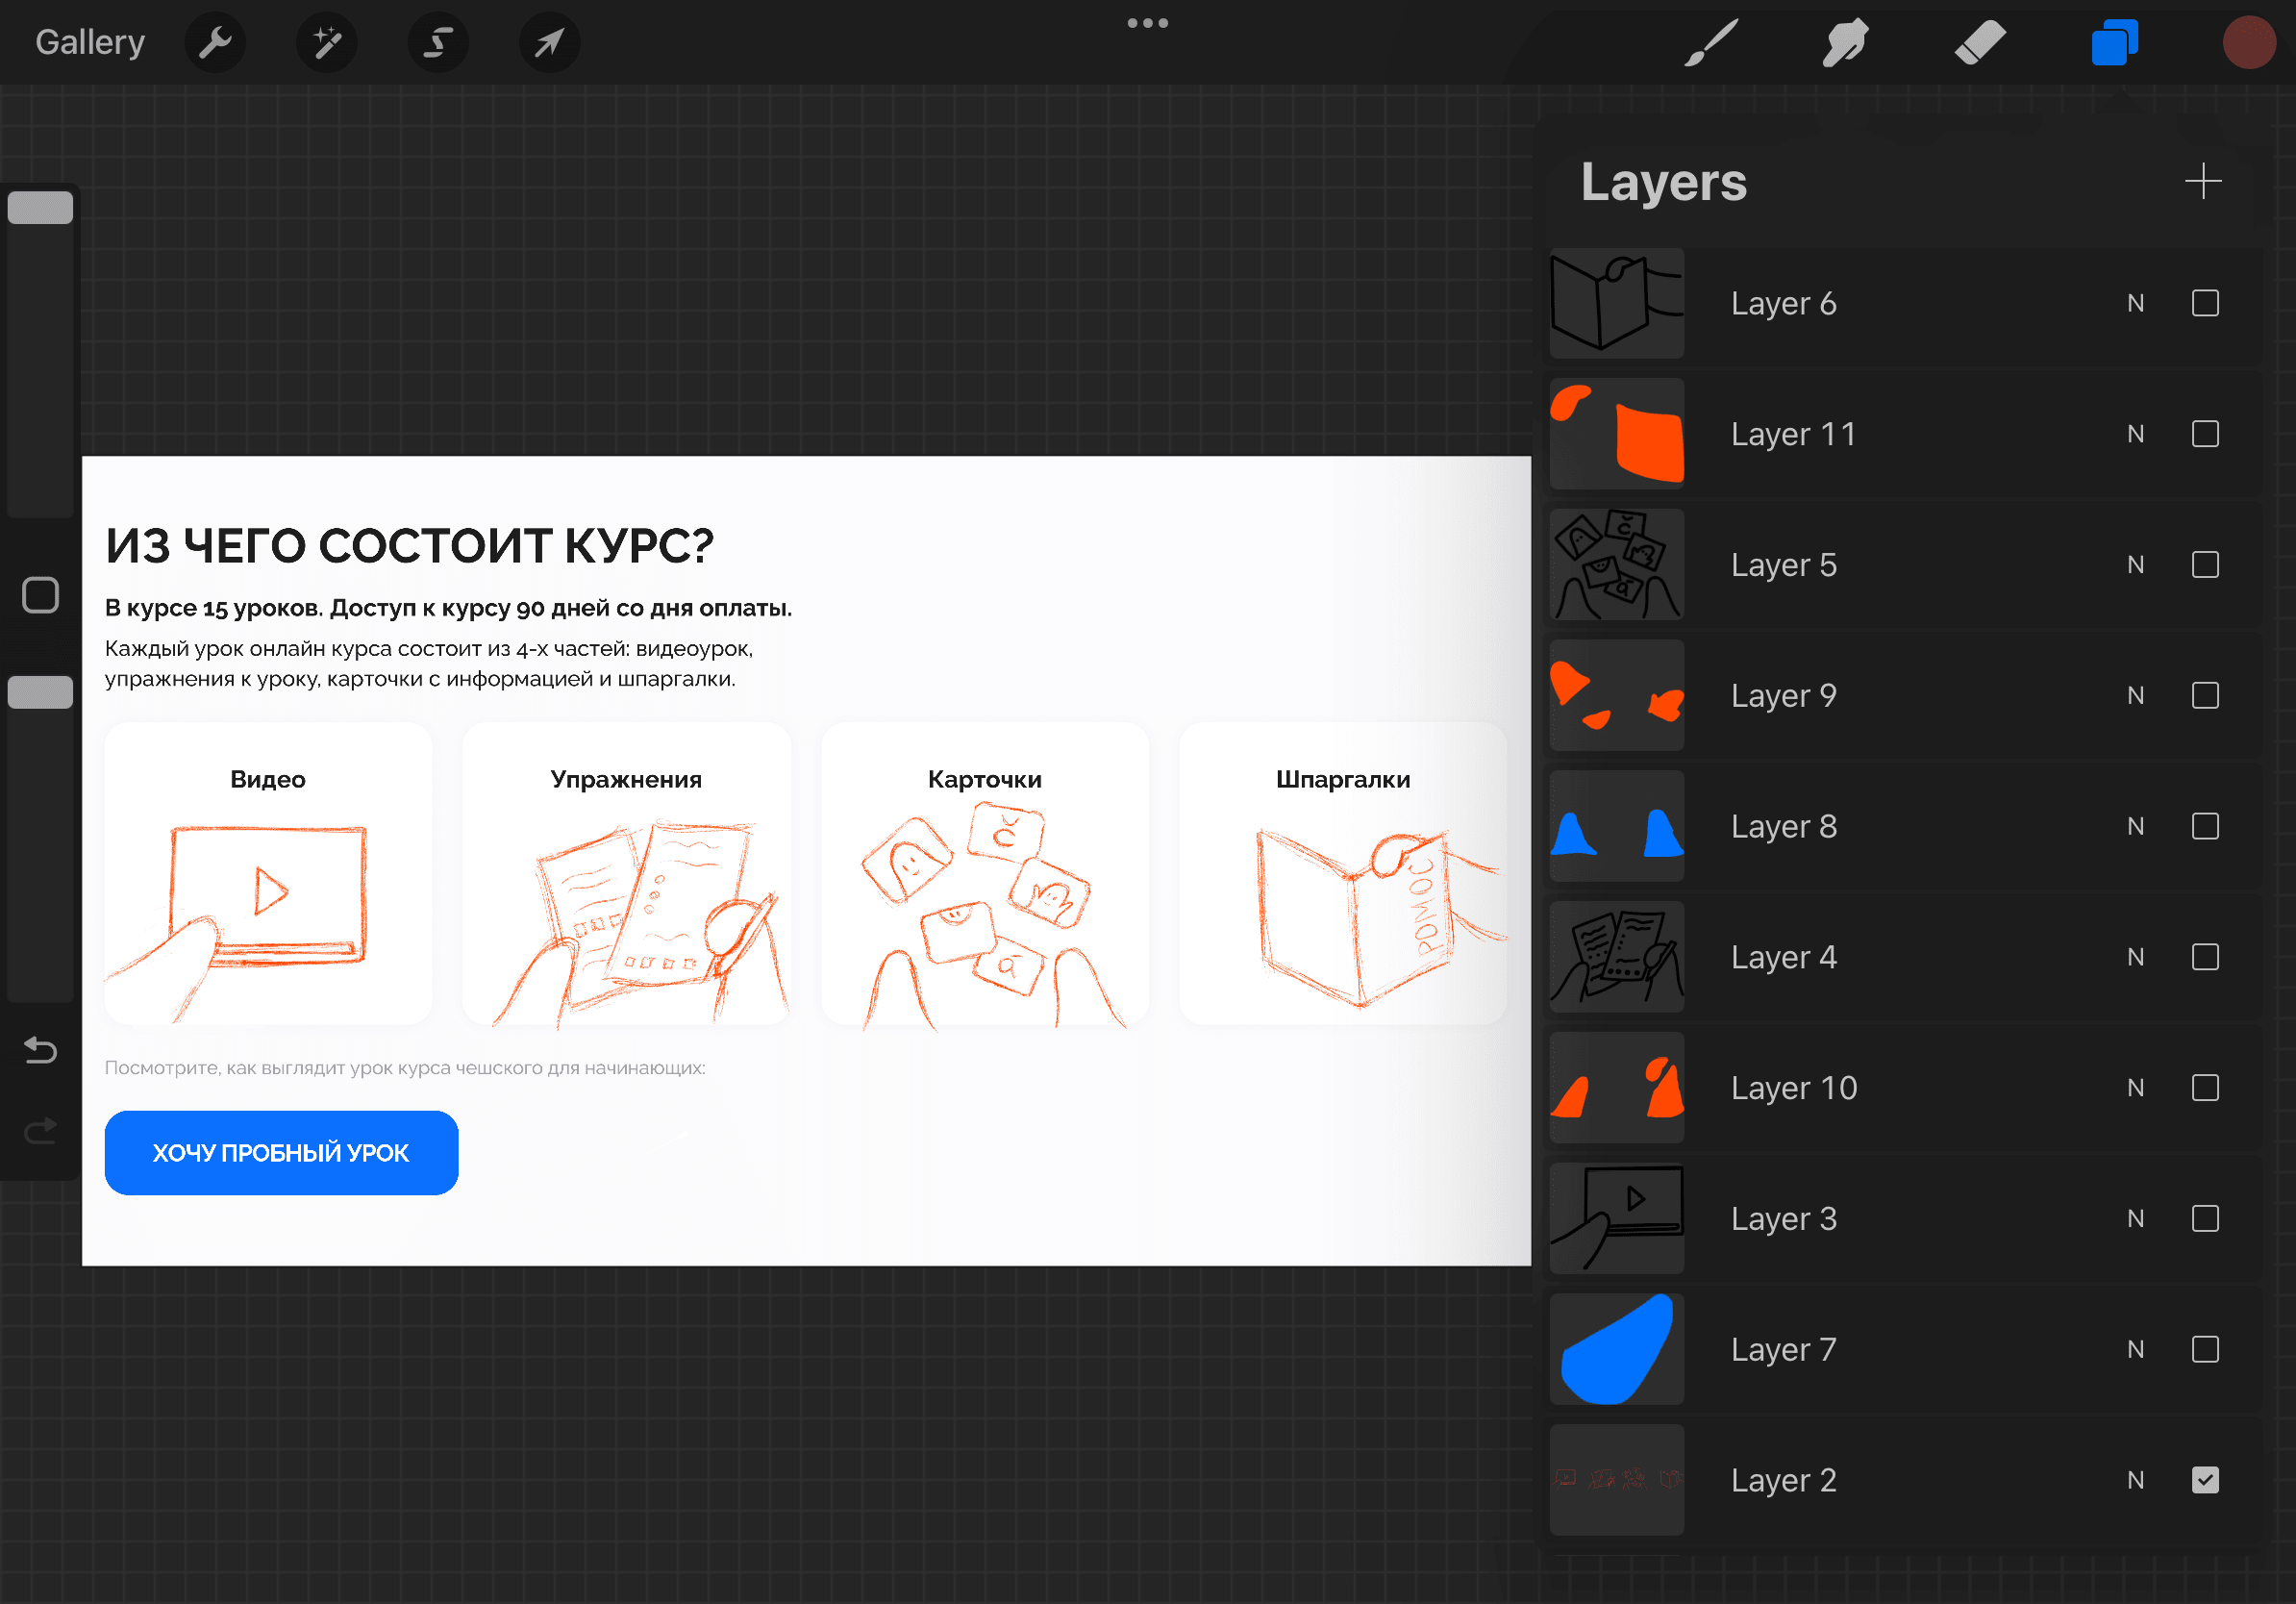Viewport: 2296px width, 1604px height.
Task: Click the Карточки card on canvas
Action: (985, 873)
